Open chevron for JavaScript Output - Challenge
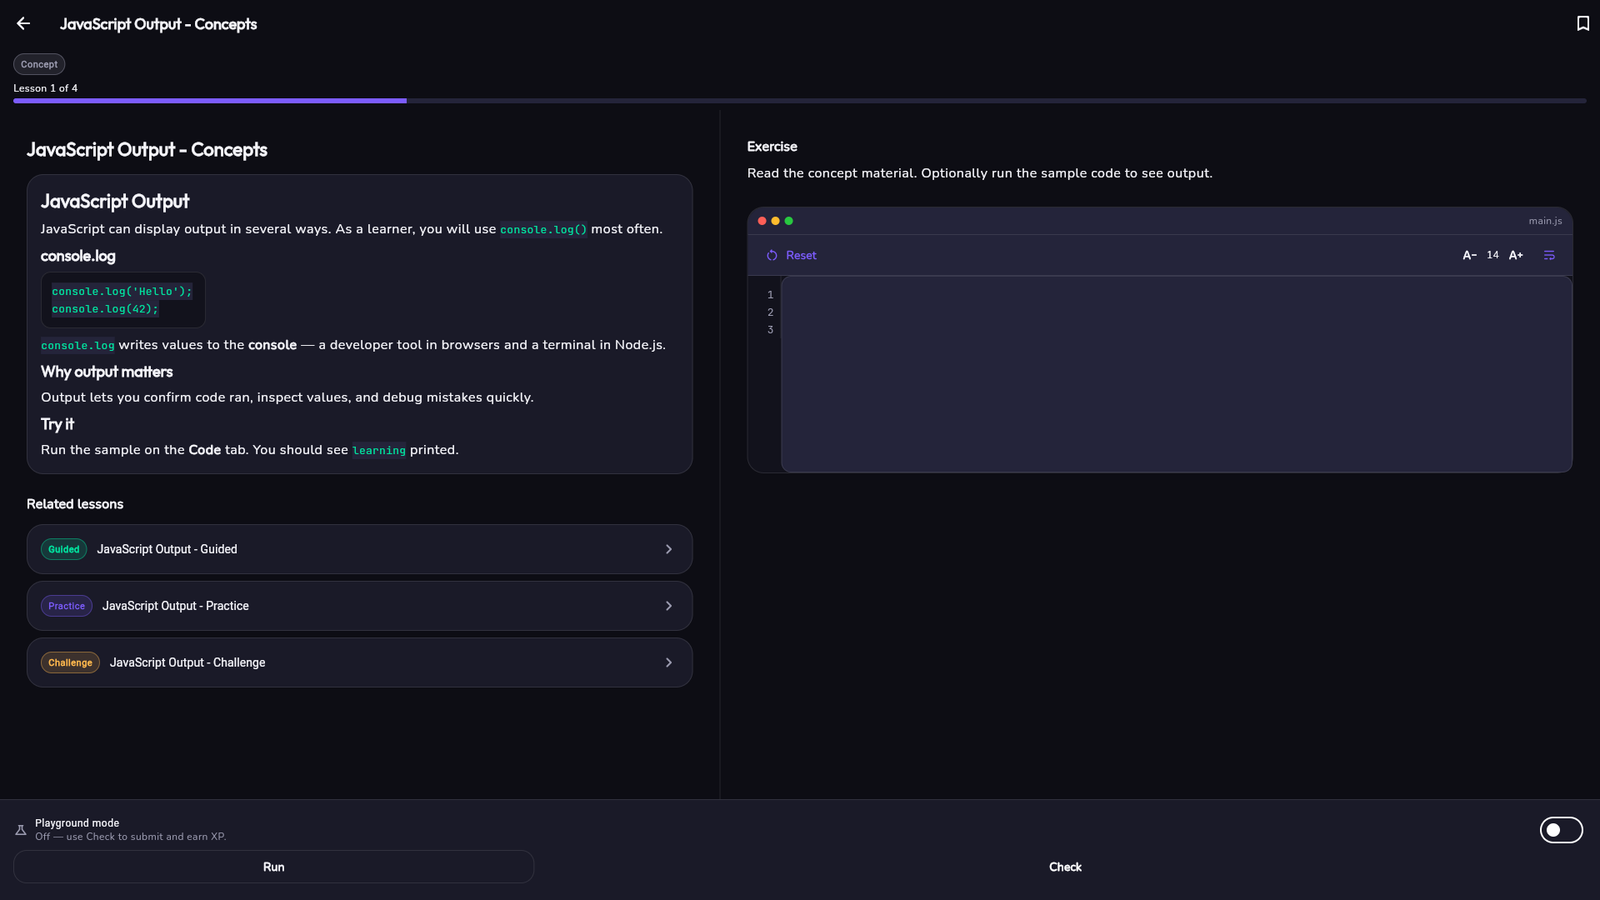Image resolution: width=1600 pixels, height=900 pixels. 669,663
